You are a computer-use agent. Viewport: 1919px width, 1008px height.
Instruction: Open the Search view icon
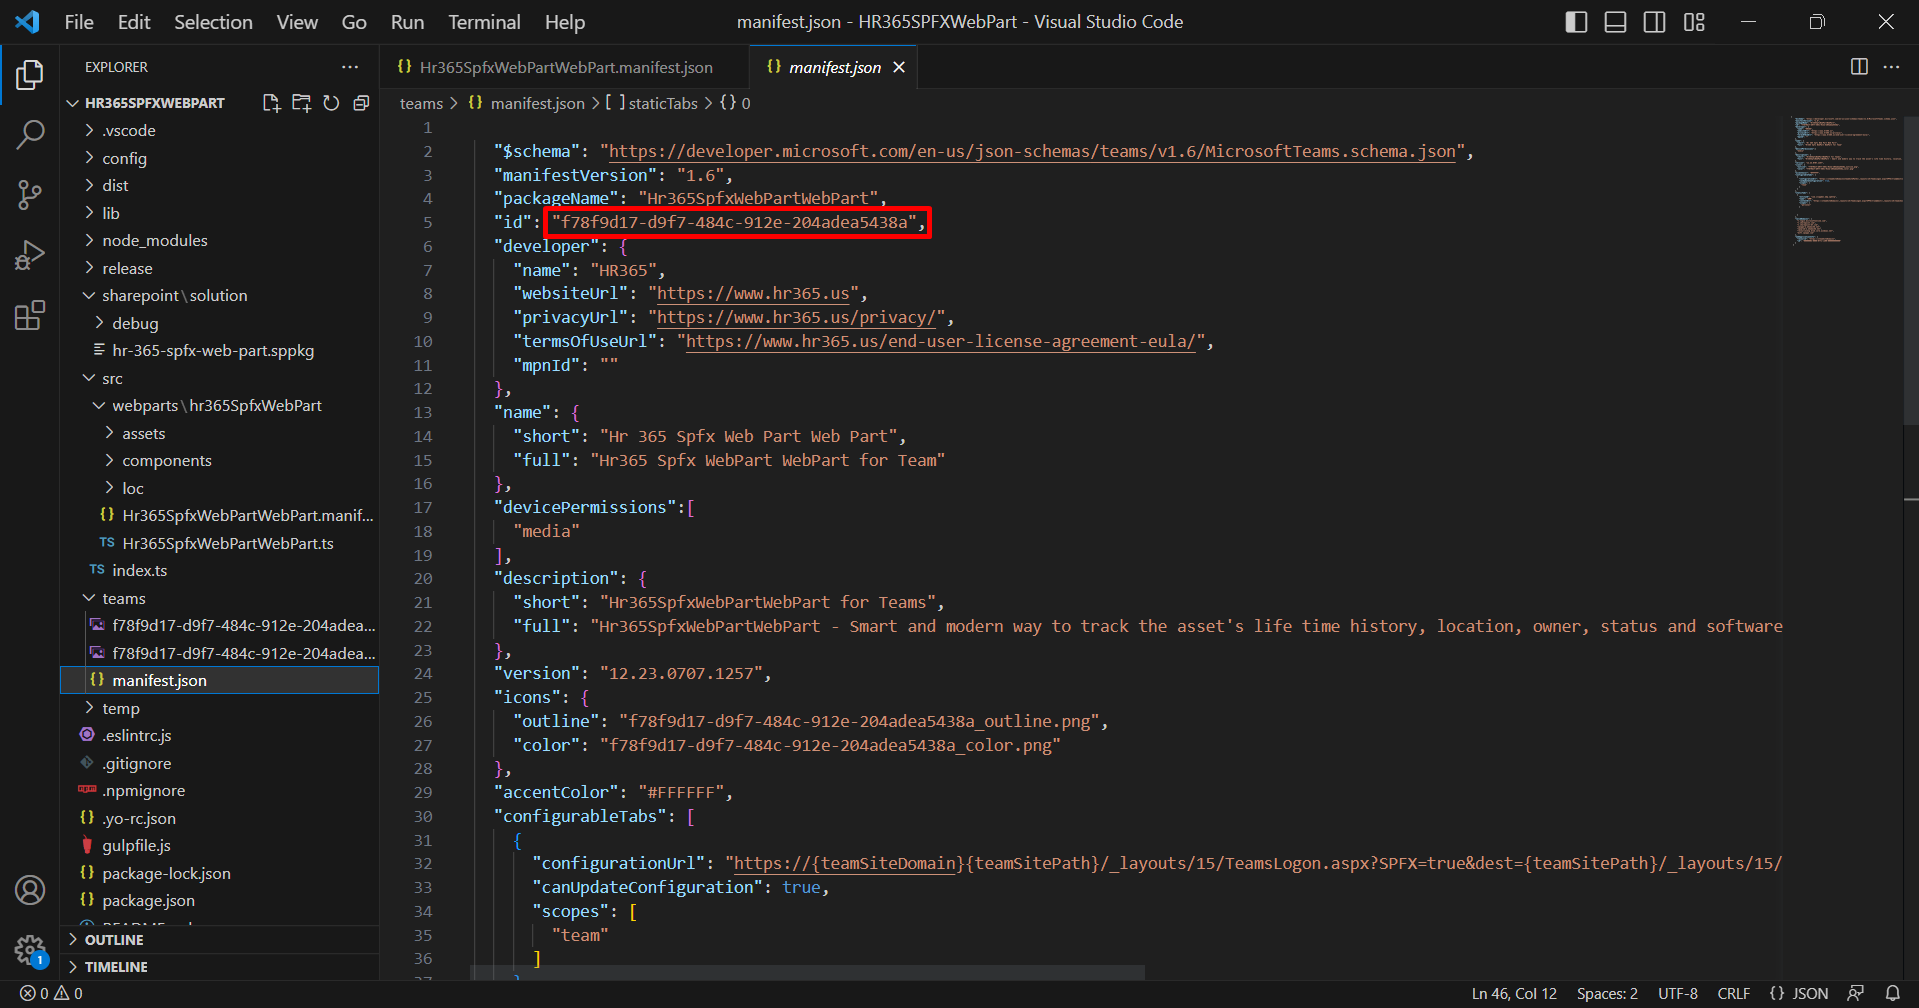point(30,134)
